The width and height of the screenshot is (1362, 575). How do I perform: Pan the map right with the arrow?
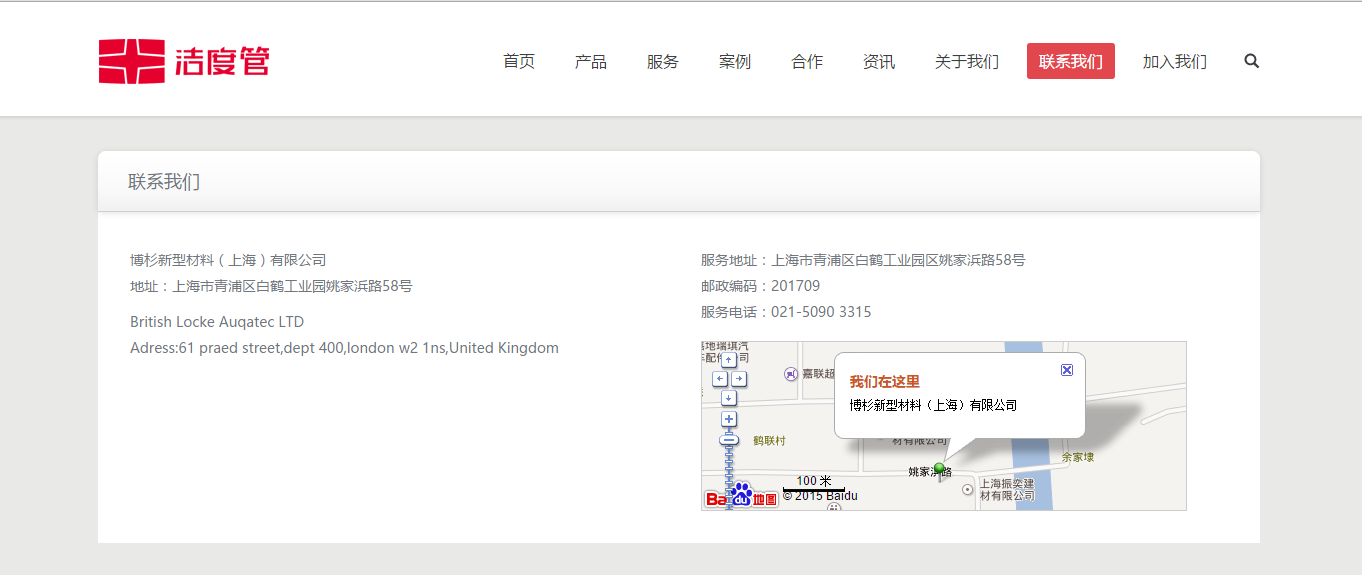tap(739, 379)
